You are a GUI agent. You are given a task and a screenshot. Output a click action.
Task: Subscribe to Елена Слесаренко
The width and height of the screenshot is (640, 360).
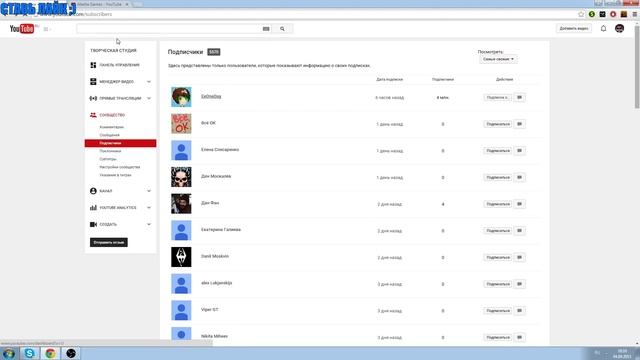tap(498, 151)
